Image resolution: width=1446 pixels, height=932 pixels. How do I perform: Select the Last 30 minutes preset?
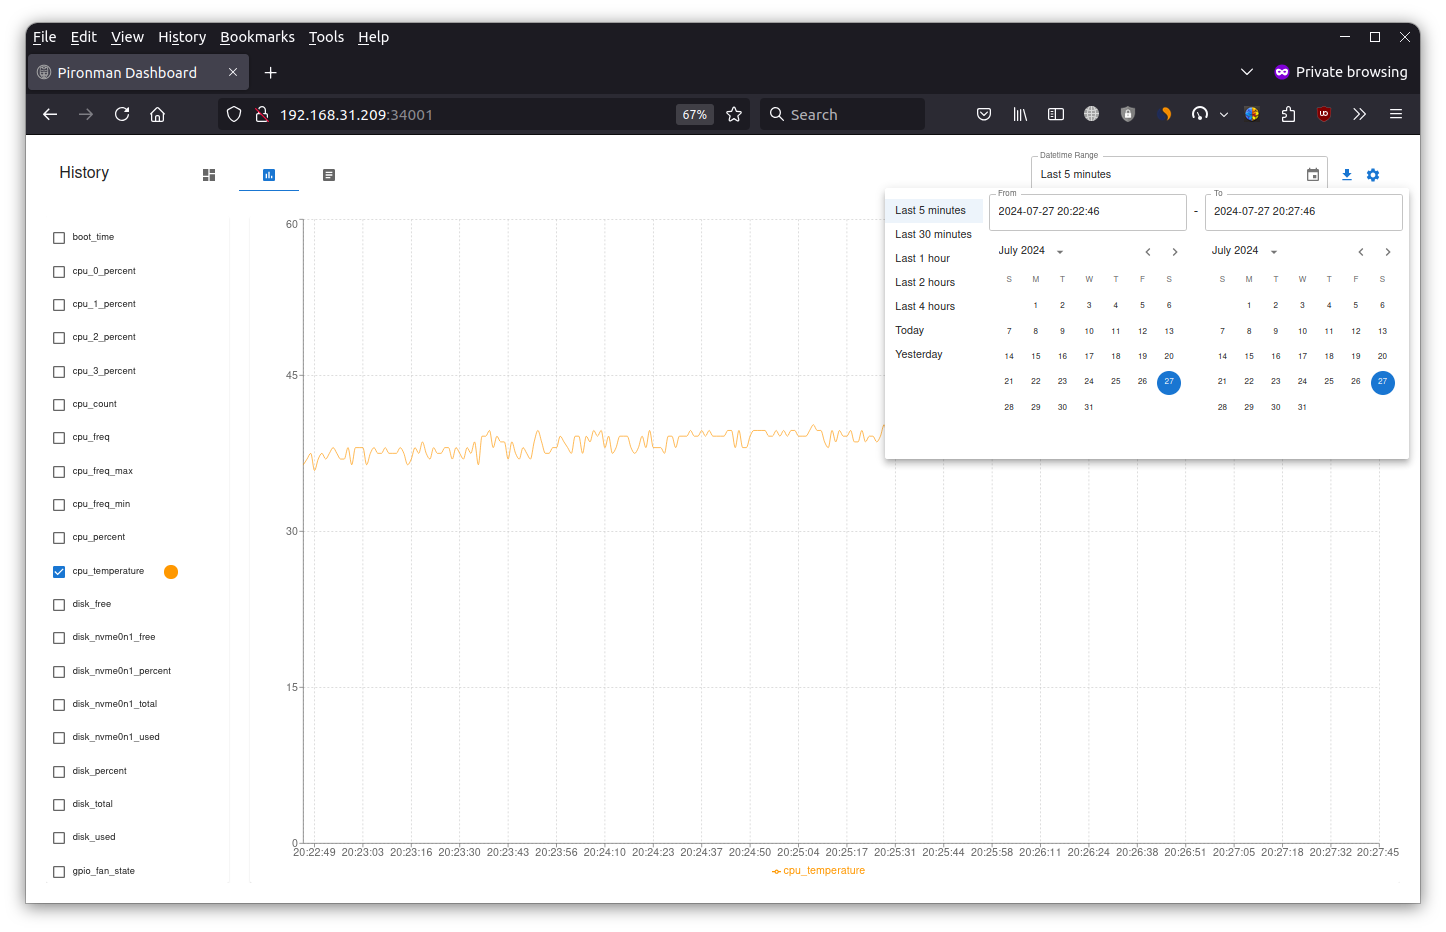click(933, 234)
